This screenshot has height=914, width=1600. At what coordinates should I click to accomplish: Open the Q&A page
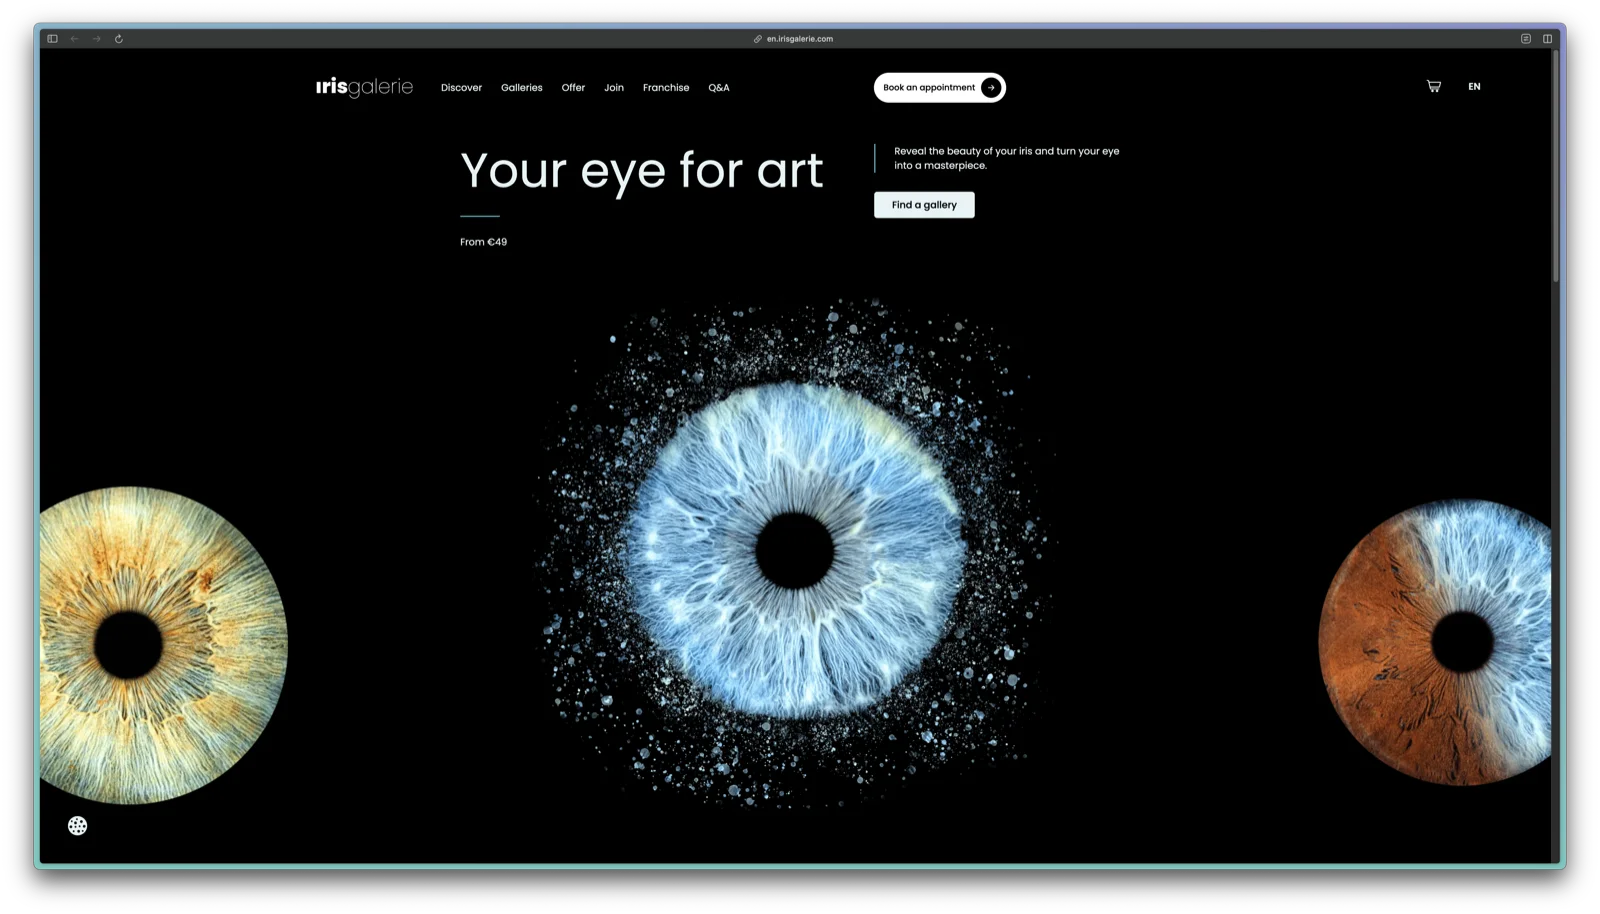(718, 88)
